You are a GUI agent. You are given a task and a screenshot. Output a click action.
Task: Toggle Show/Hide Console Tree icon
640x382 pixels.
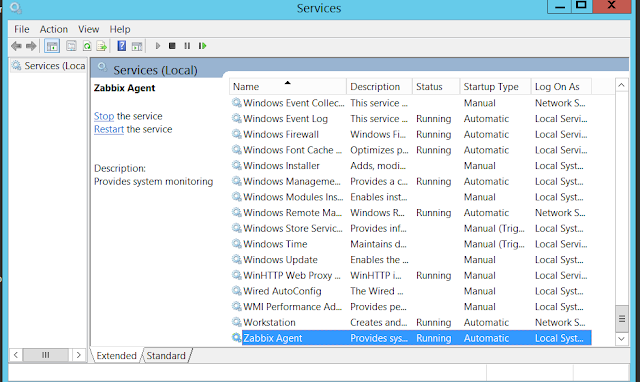point(52,46)
